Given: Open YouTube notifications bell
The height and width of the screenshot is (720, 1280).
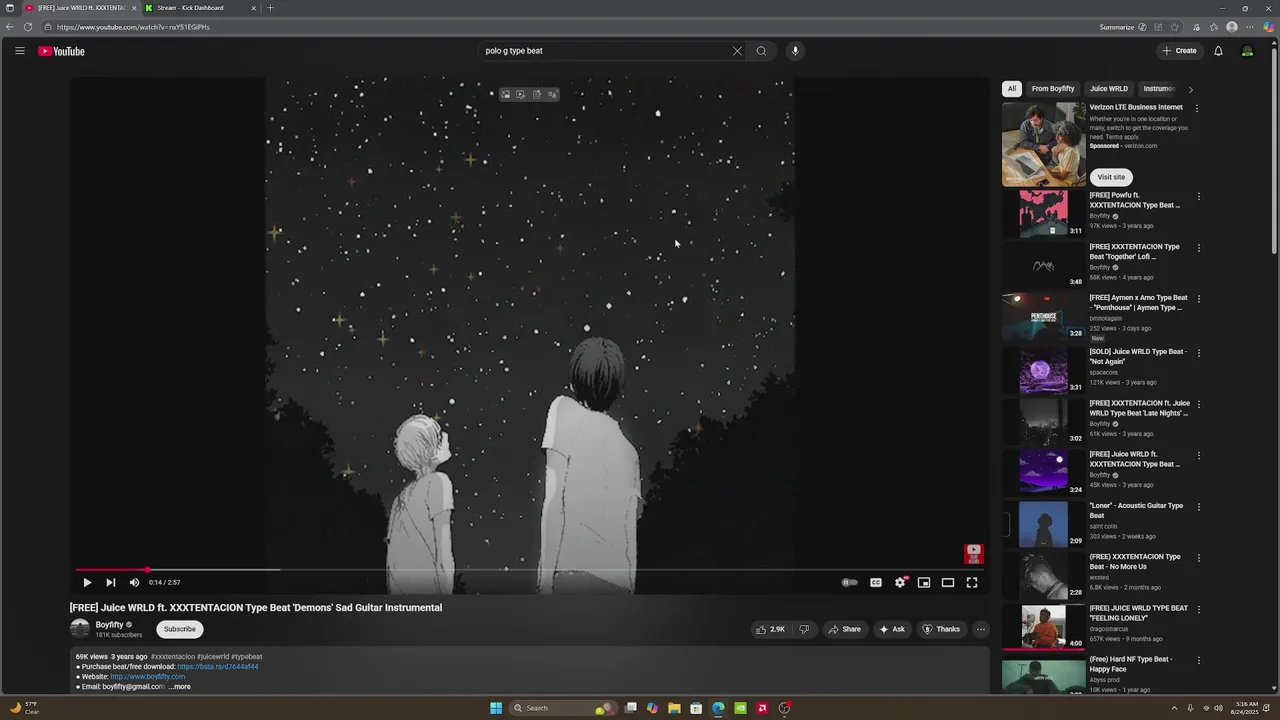Looking at the screenshot, I should point(1218,51).
